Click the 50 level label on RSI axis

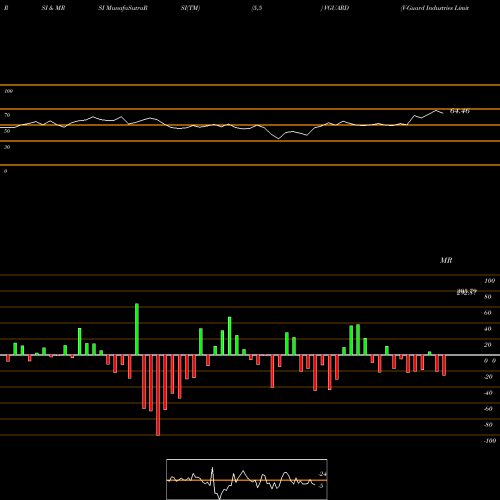click(7, 131)
